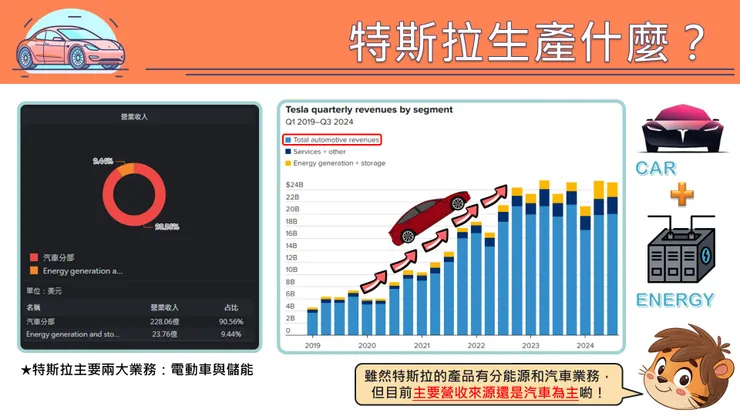Click the 汽車分部 legend label
Viewport: 740px width, 416px height.
59,257
